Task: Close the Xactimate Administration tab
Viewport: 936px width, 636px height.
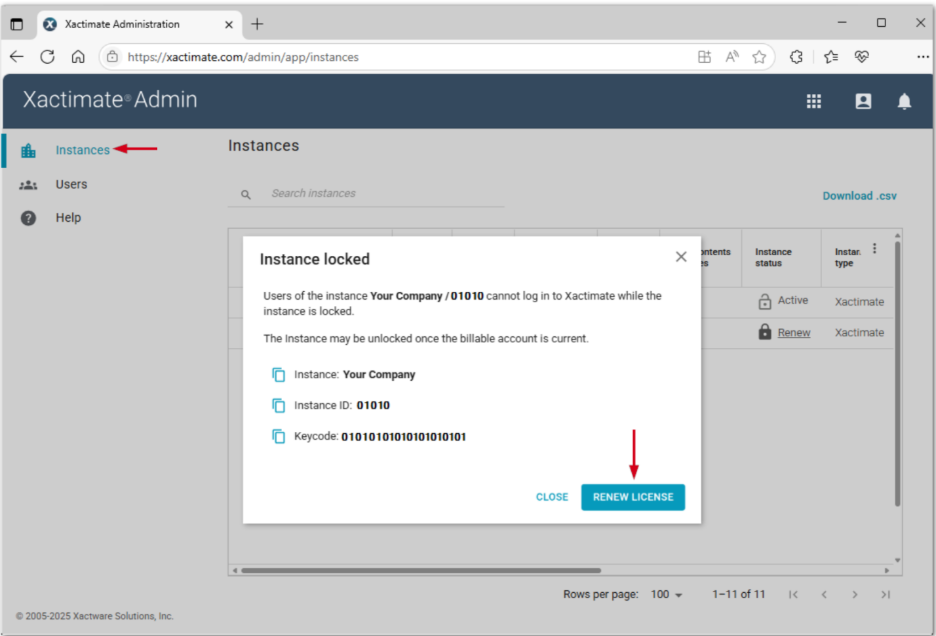Action: (229, 24)
